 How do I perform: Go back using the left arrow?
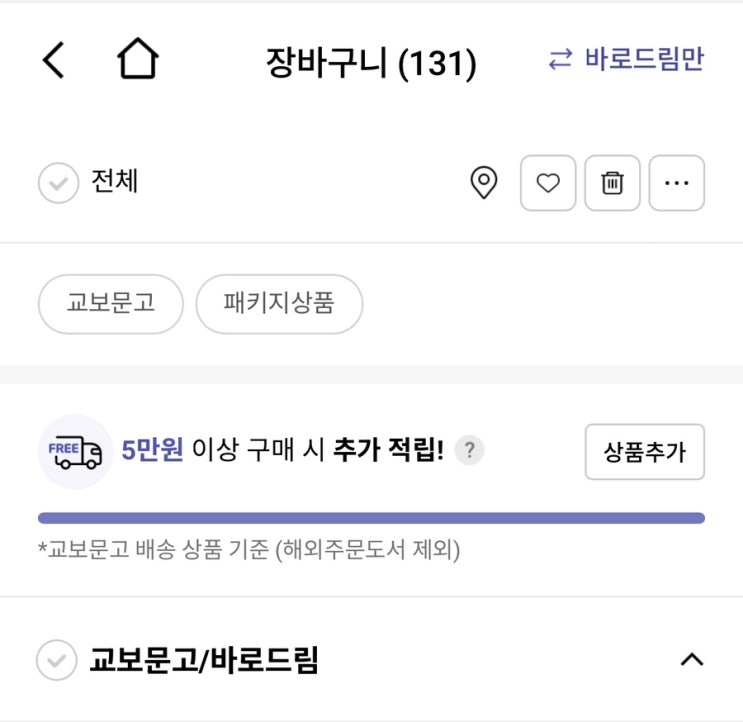click(x=54, y=60)
